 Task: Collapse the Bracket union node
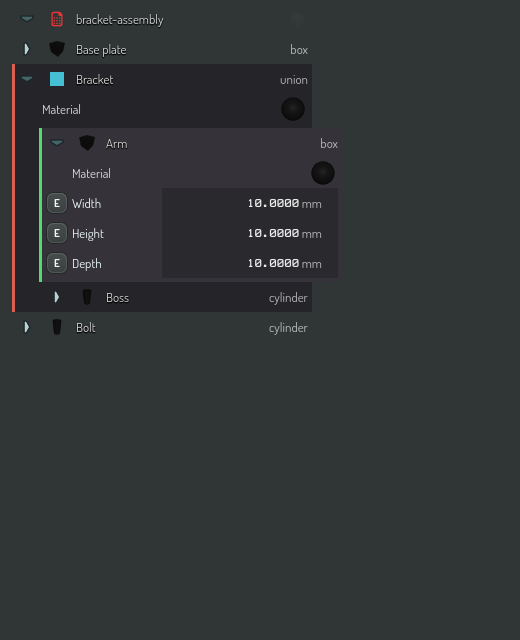pyautogui.click(x=27, y=79)
